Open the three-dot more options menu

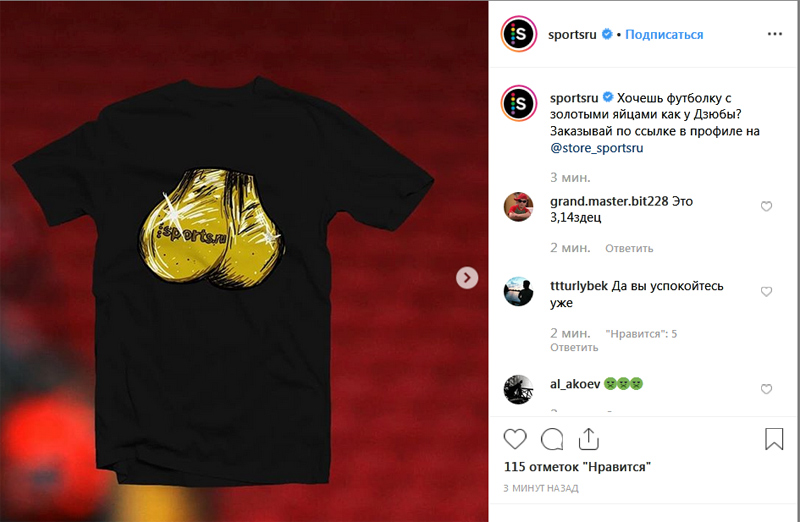(774, 34)
